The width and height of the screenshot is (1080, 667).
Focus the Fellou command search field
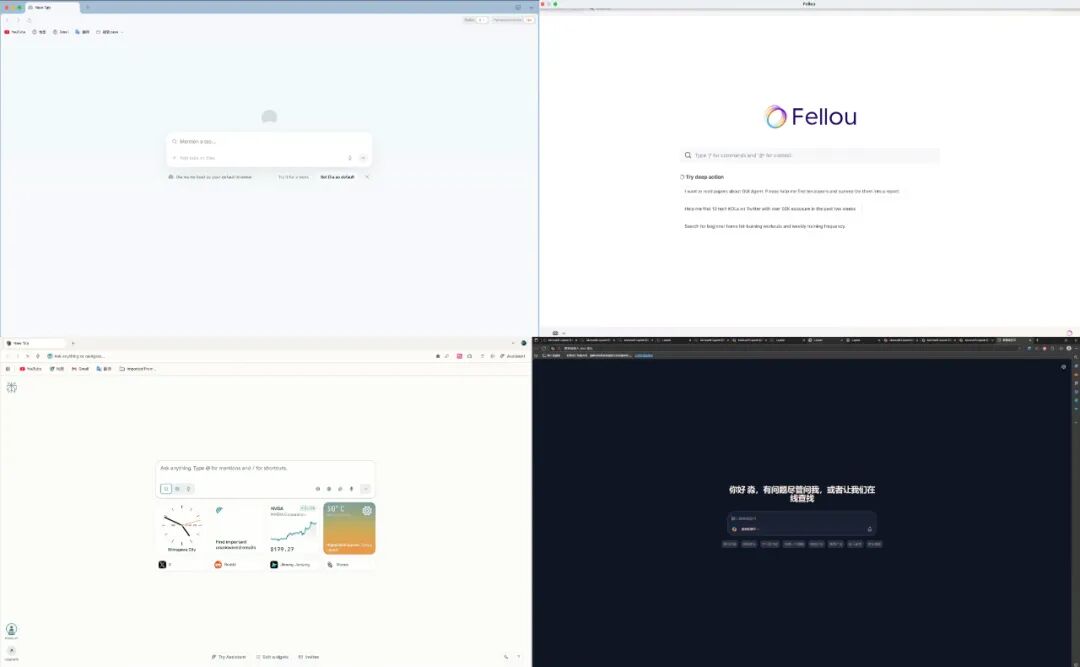tap(811, 155)
